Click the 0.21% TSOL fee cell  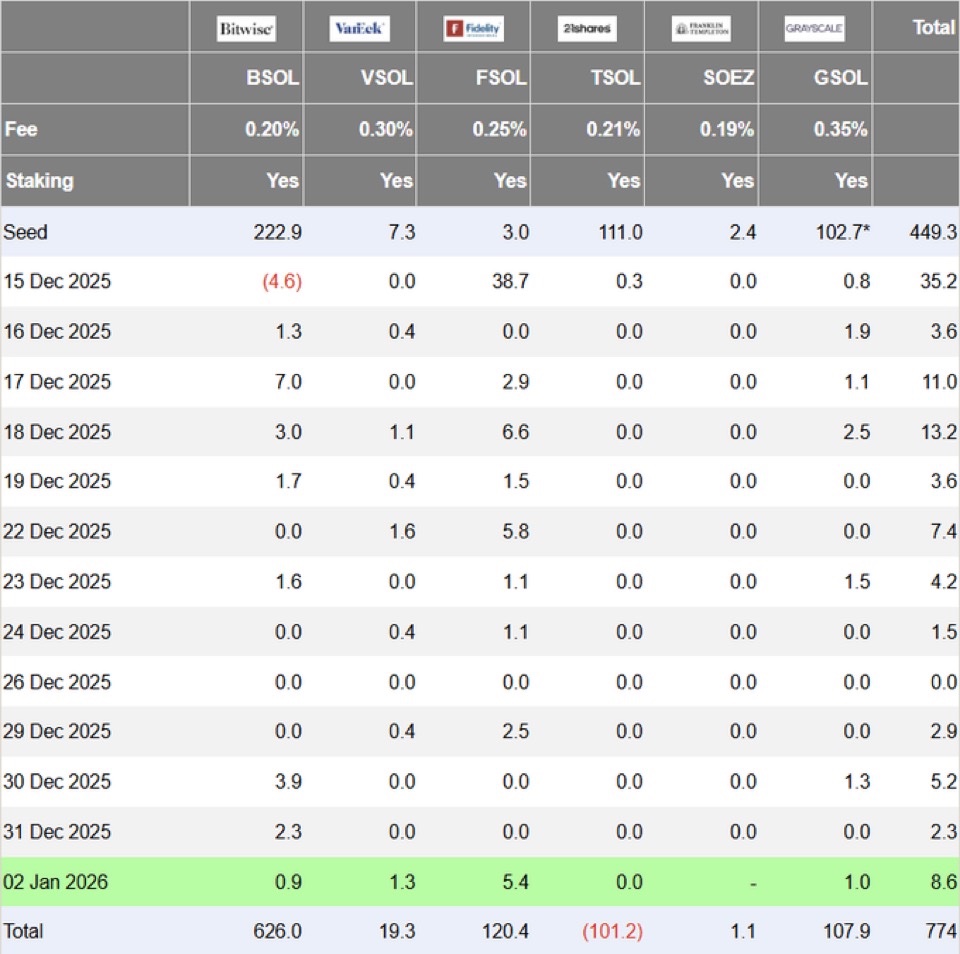pos(613,129)
